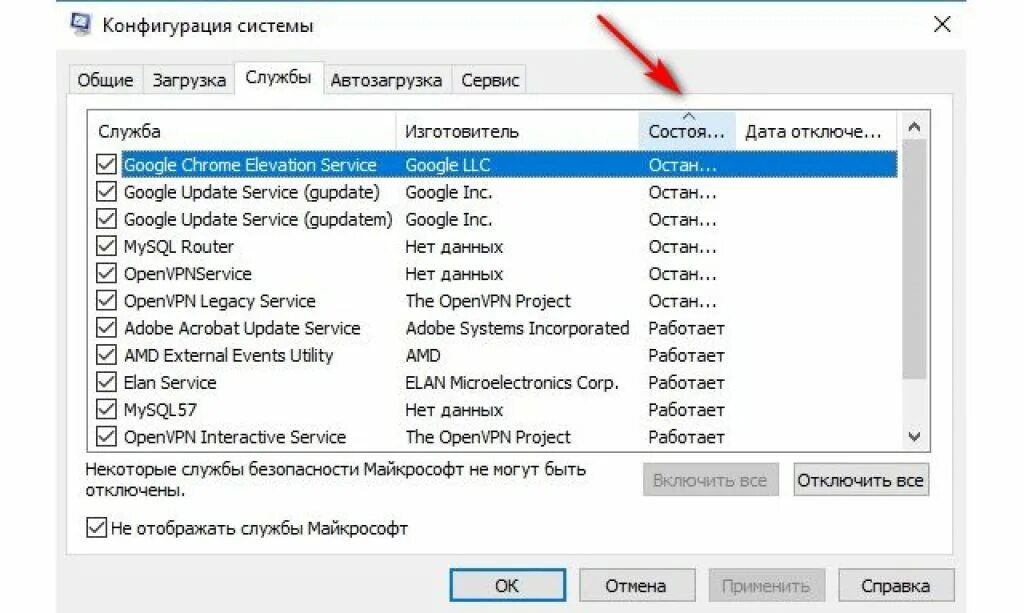The width and height of the screenshot is (1024, 613).
Task: Click the services list scrollbar thumb
Action: pos(914,259)
